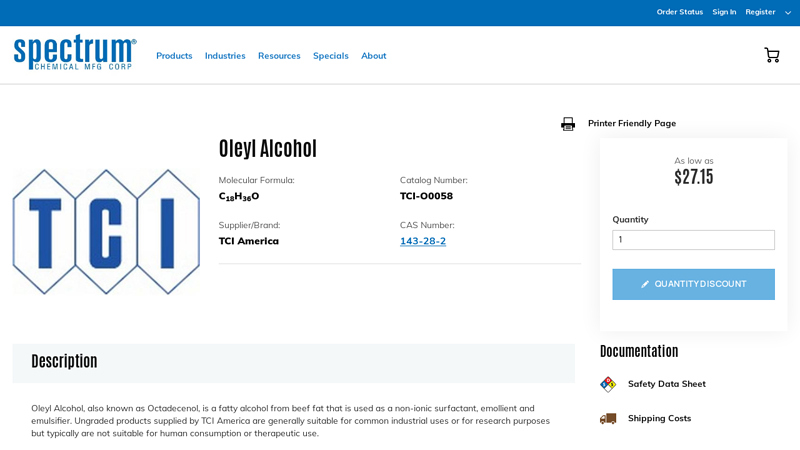Open the Specials menu

[x=331, y=56]
